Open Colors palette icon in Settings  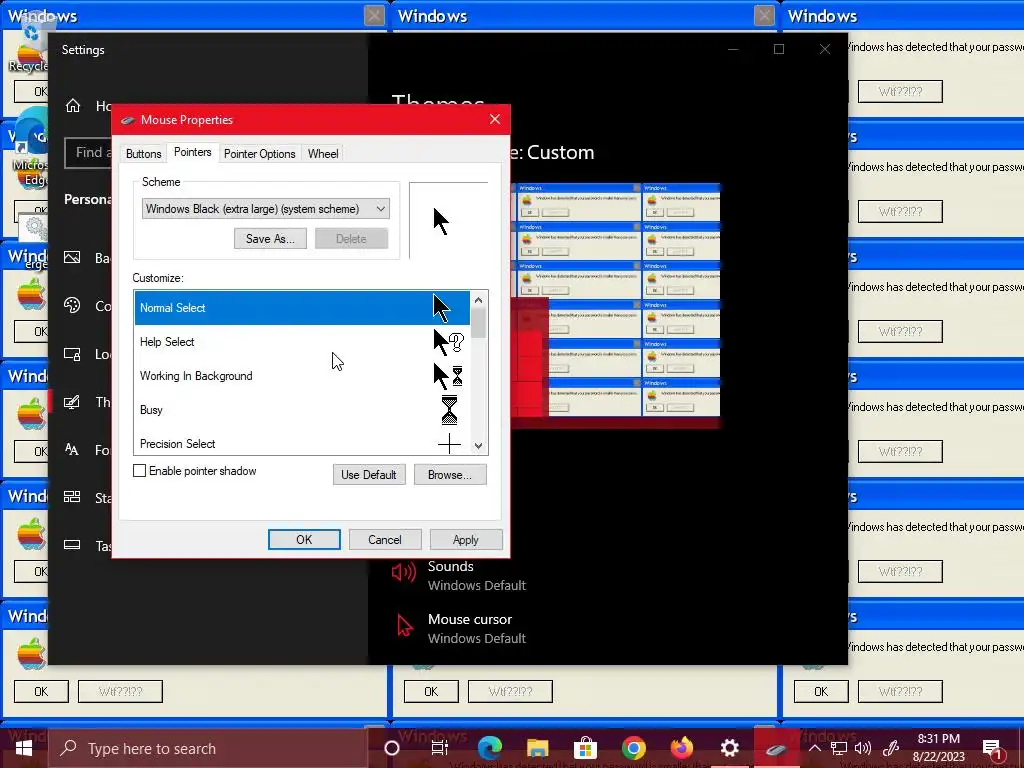pos(72,305)
